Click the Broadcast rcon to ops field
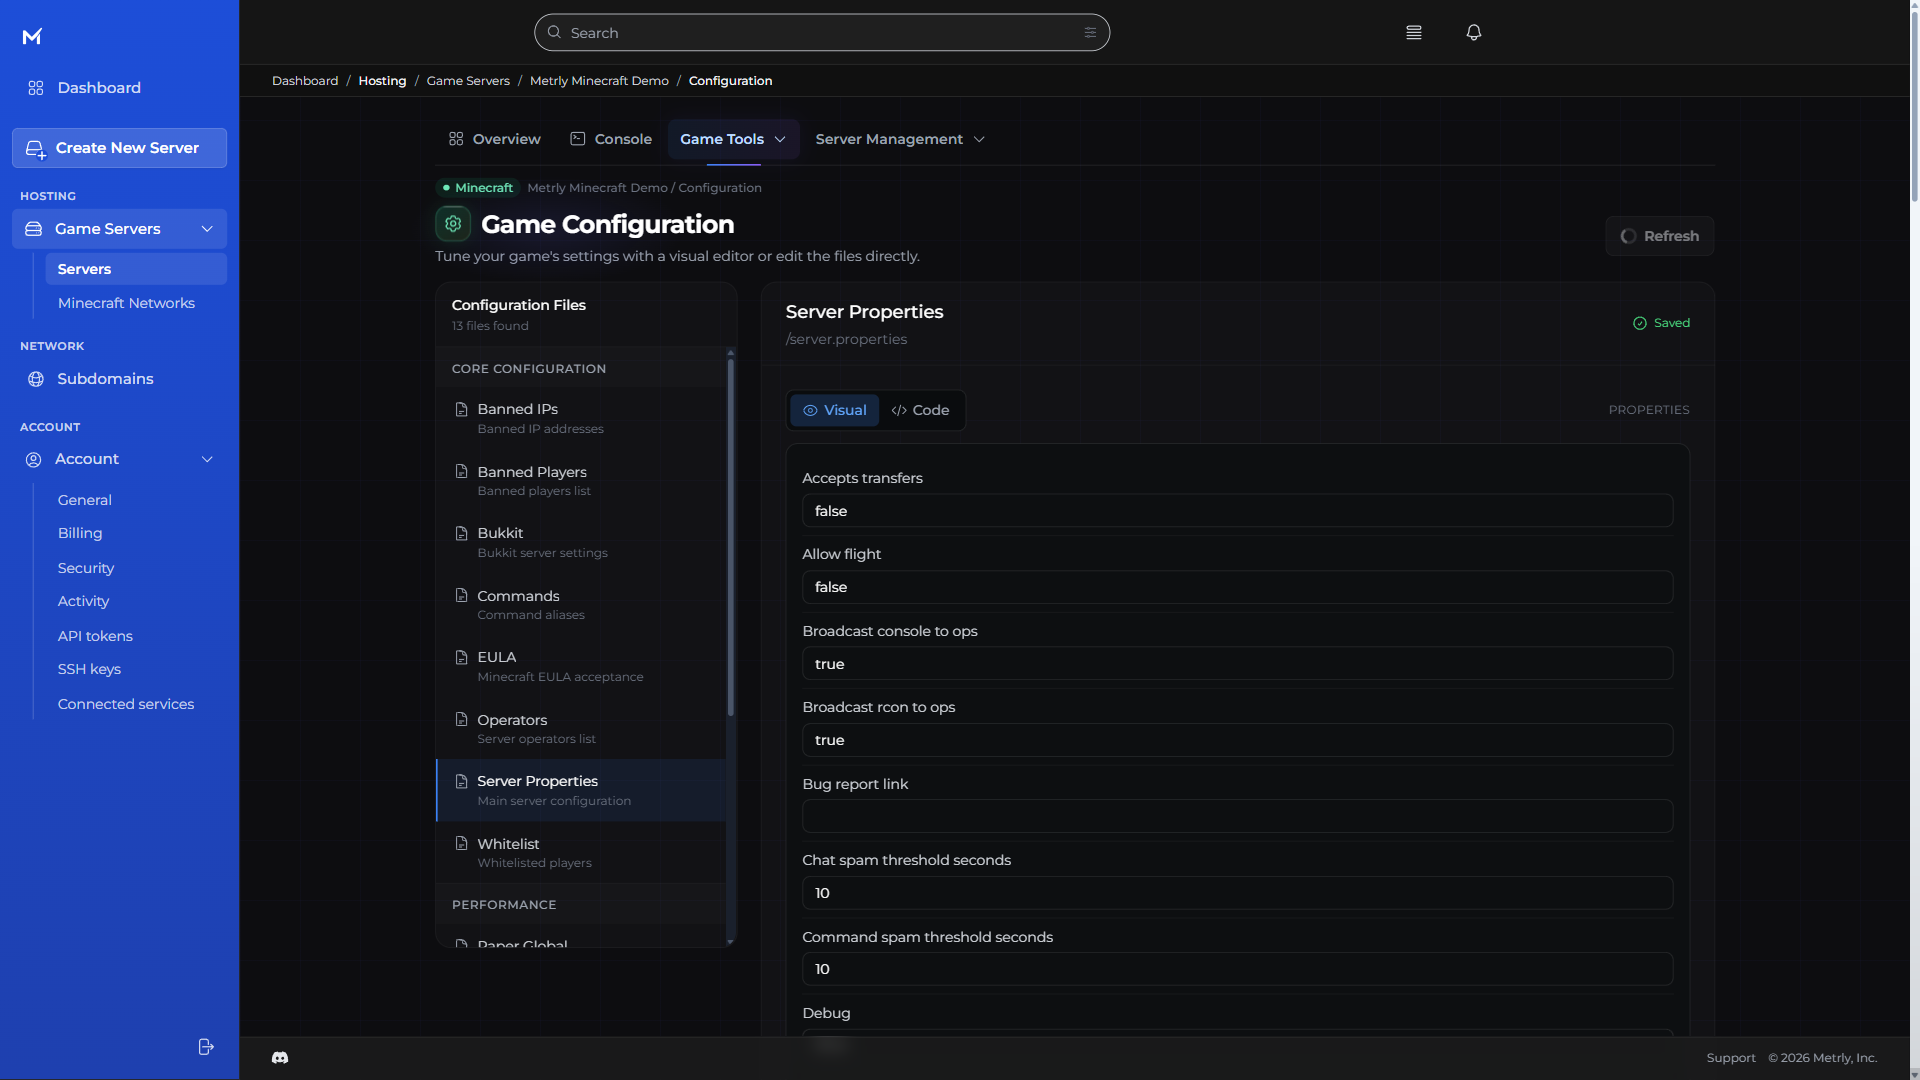 1237,740
